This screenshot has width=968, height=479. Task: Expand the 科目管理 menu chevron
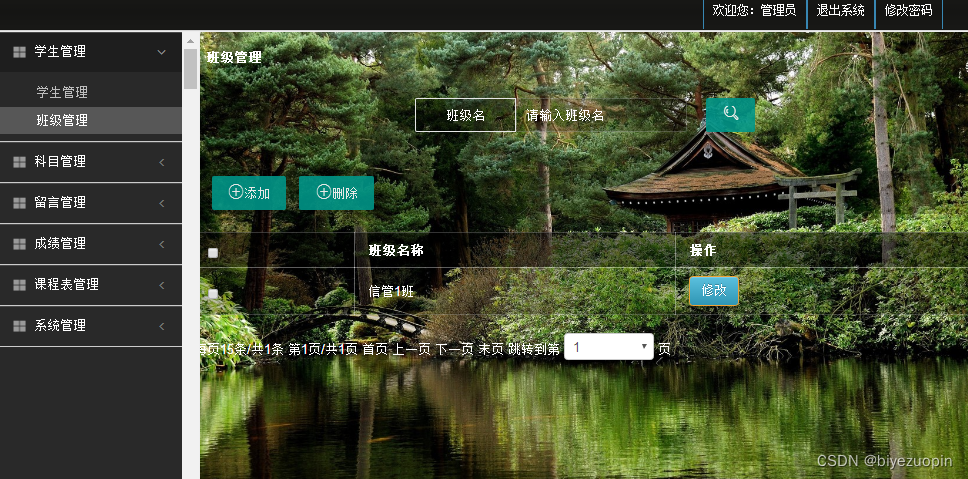pos(162,162)
